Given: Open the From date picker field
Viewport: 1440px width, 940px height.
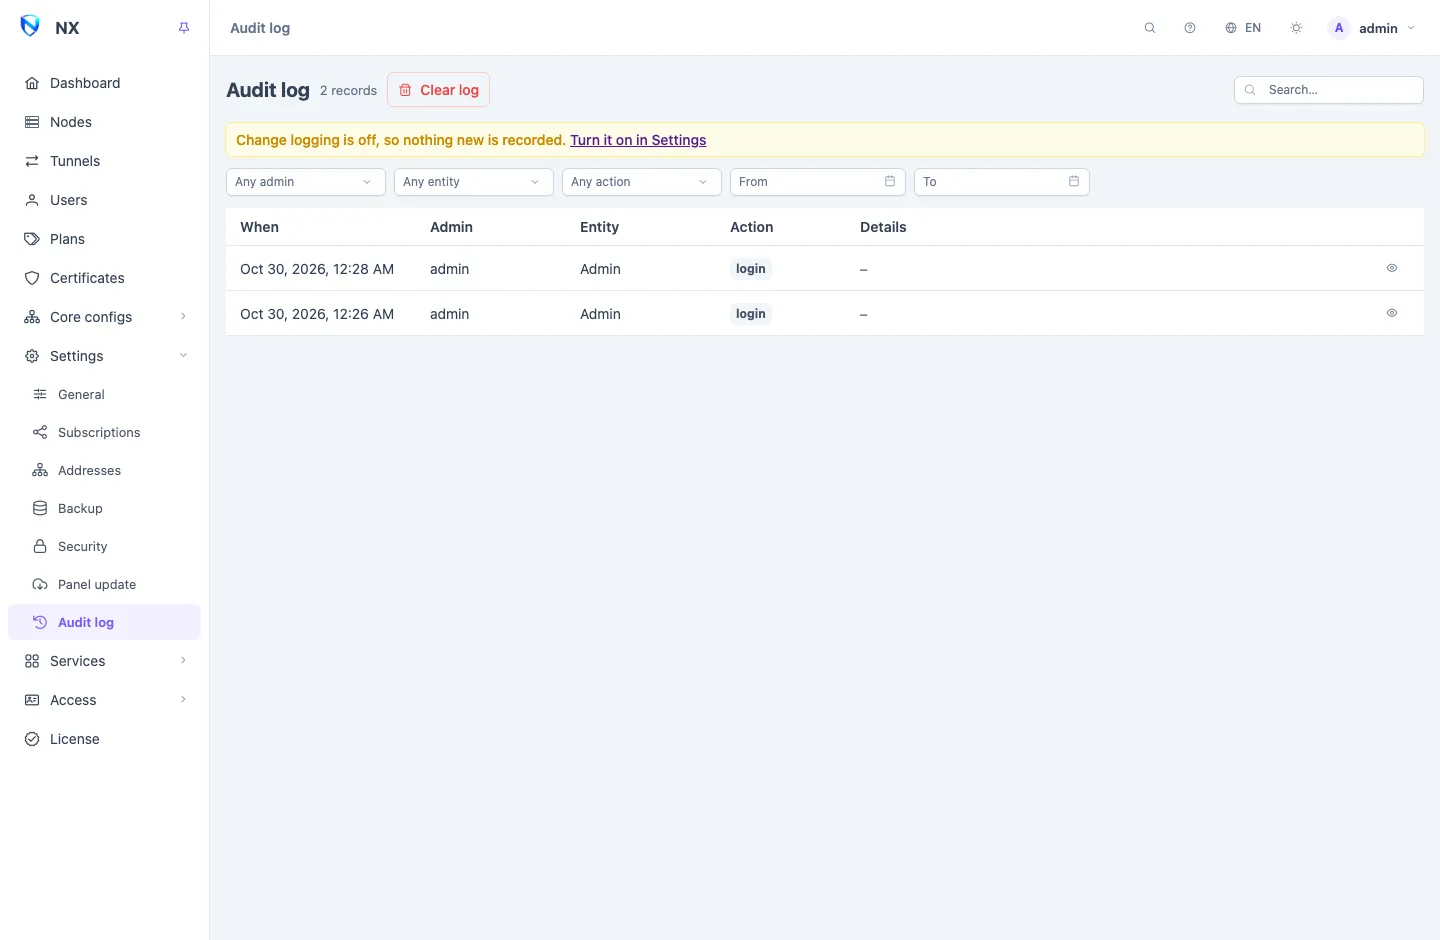Looking at the screenshot, I should click(x=818, y=182).
